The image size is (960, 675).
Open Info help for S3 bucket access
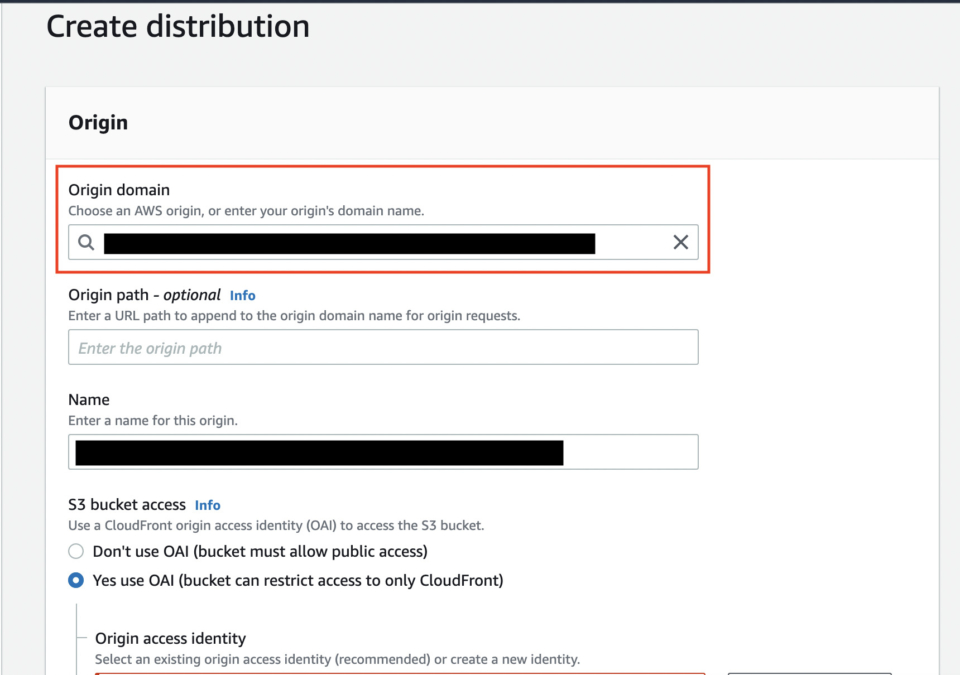tap(207, 505)
